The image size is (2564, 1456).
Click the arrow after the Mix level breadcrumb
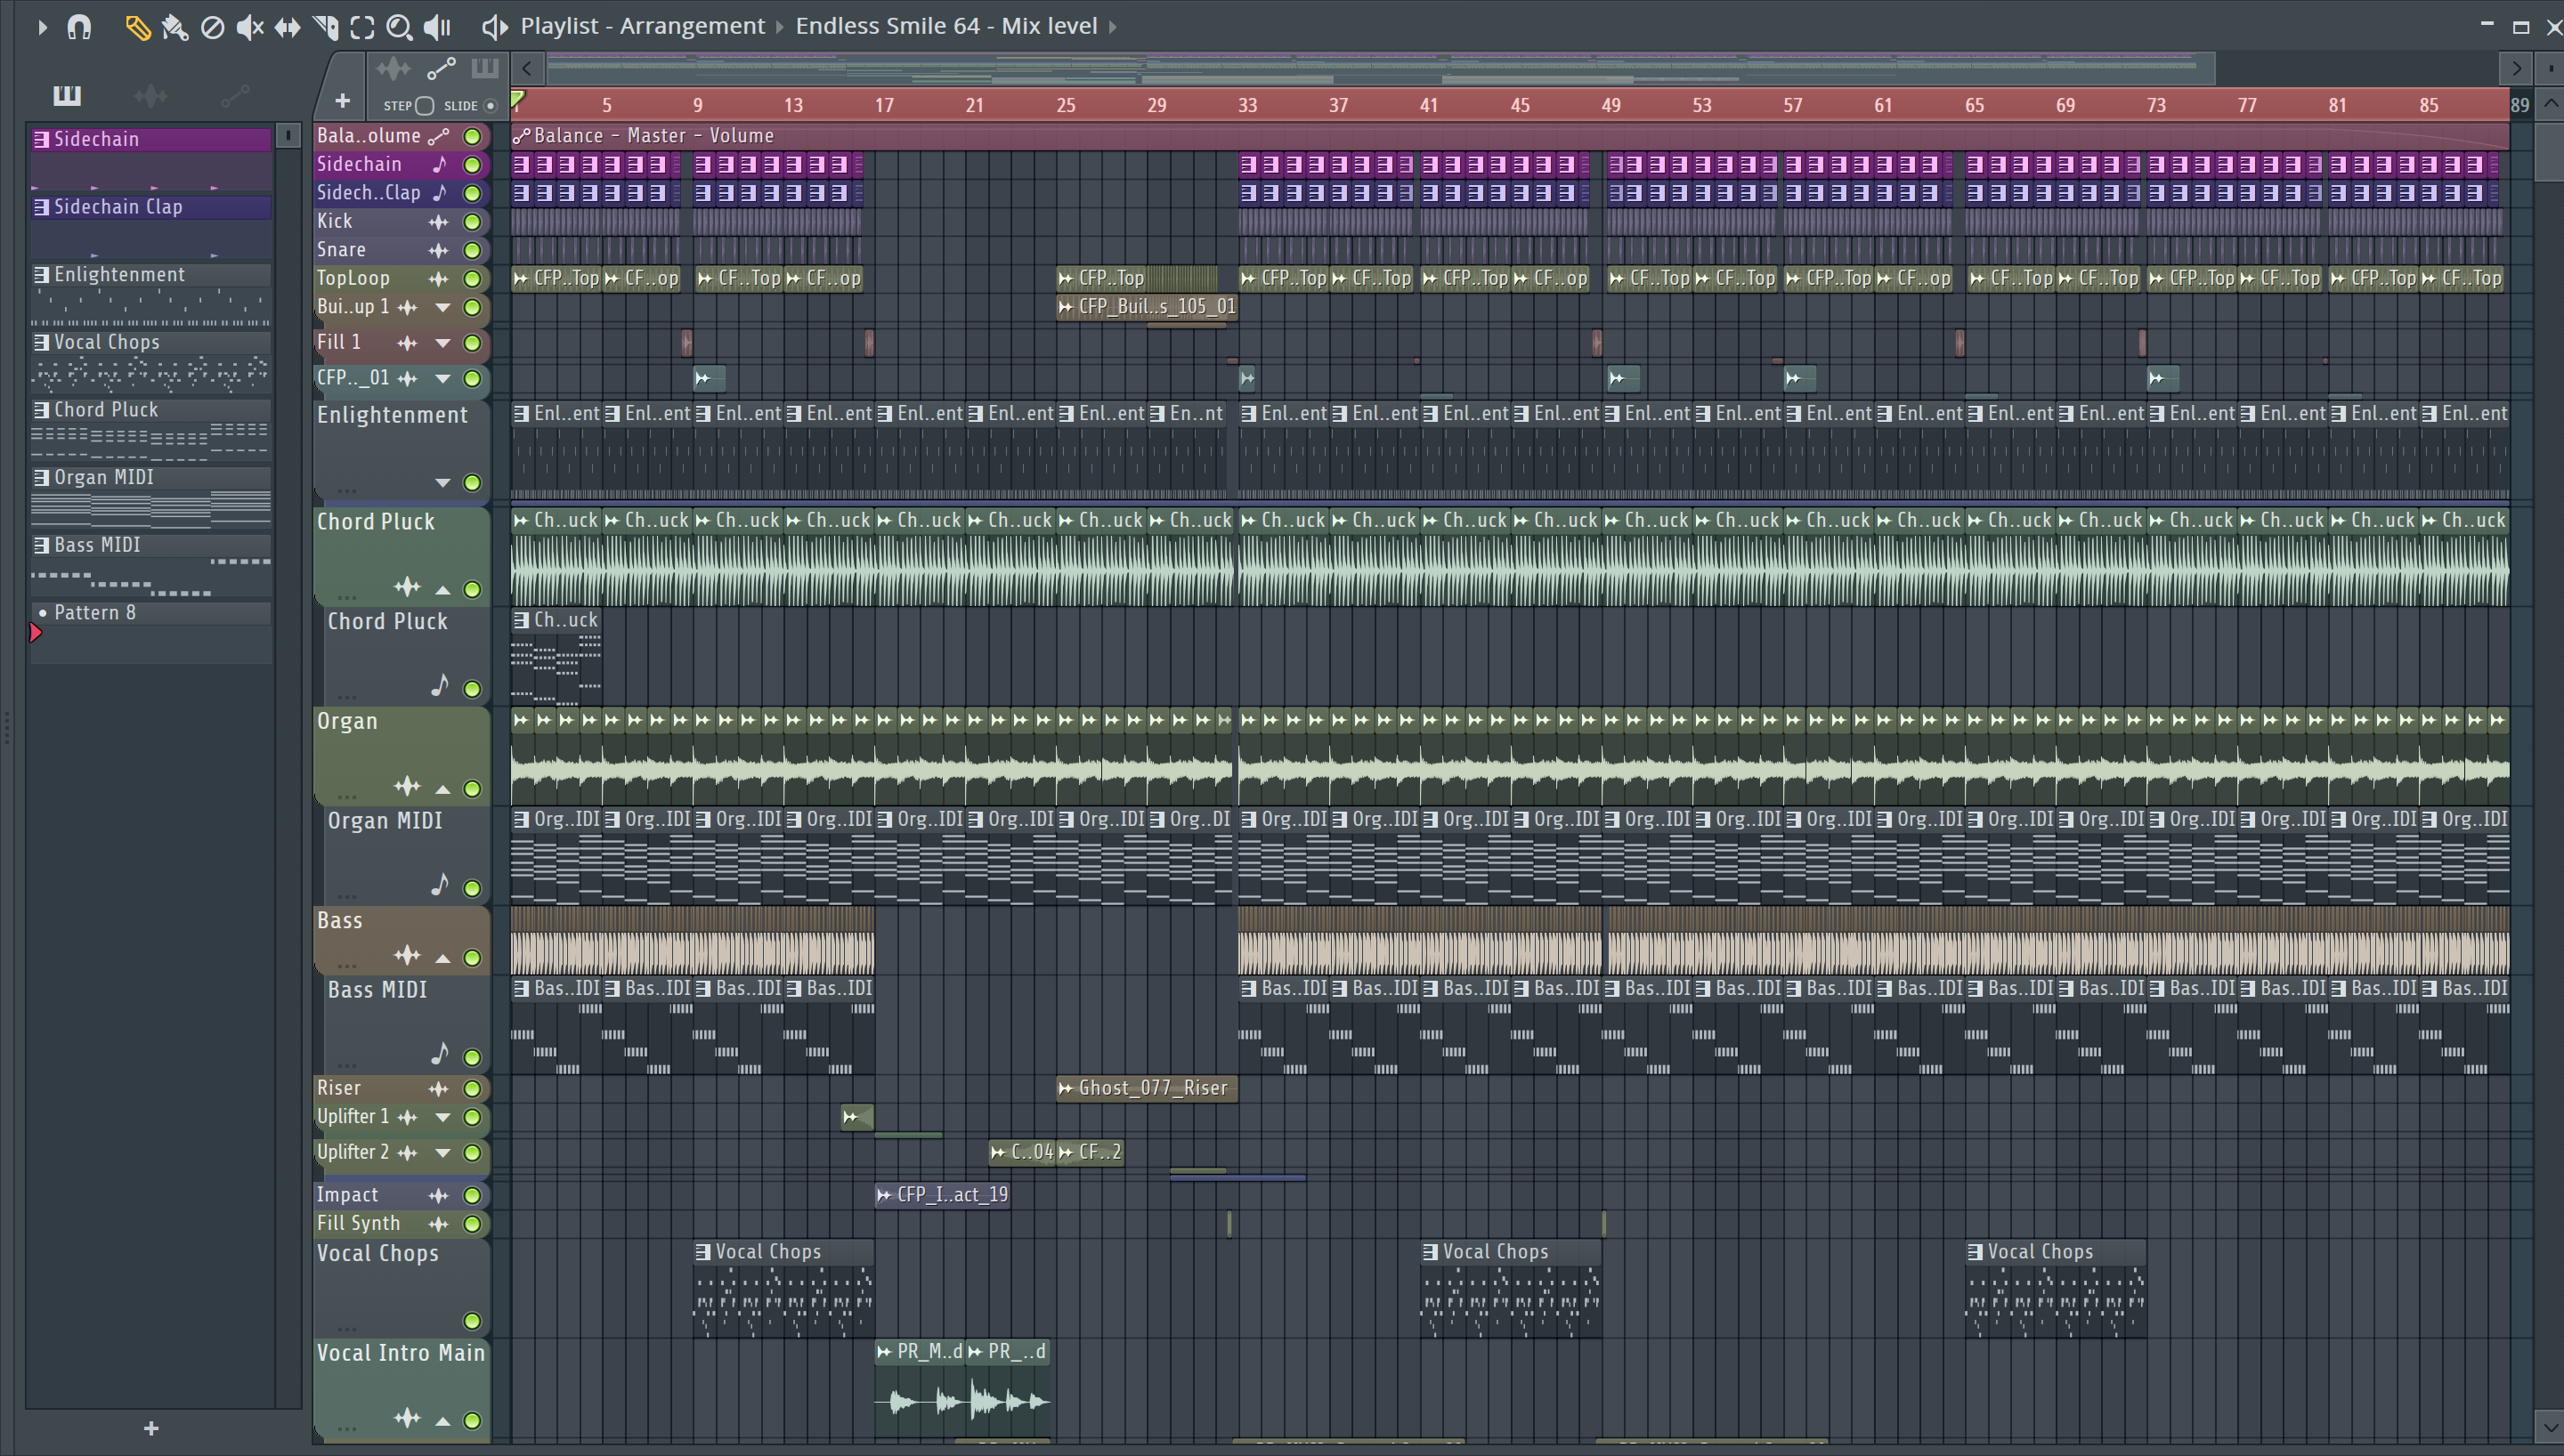tap(1112, 27)
